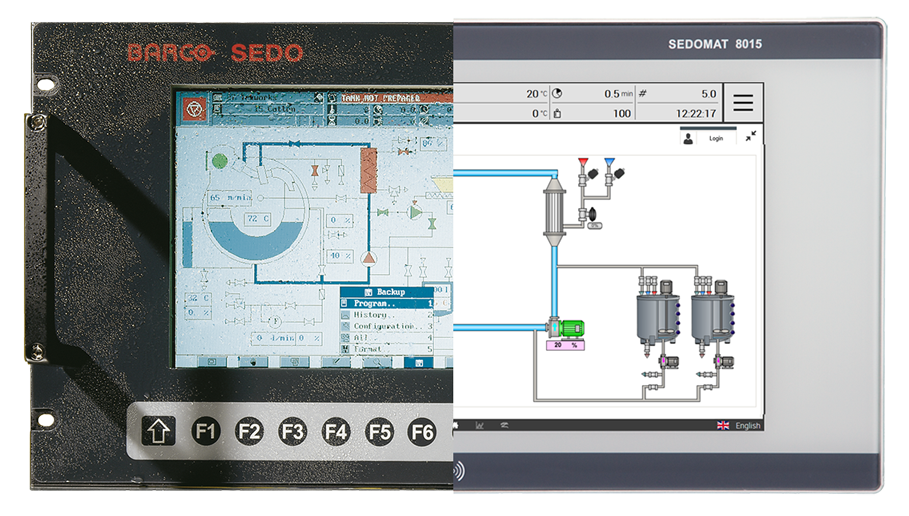Click the user silhouette icon beside Login
Screen dimensions: 909x516
tap(688, 139)
